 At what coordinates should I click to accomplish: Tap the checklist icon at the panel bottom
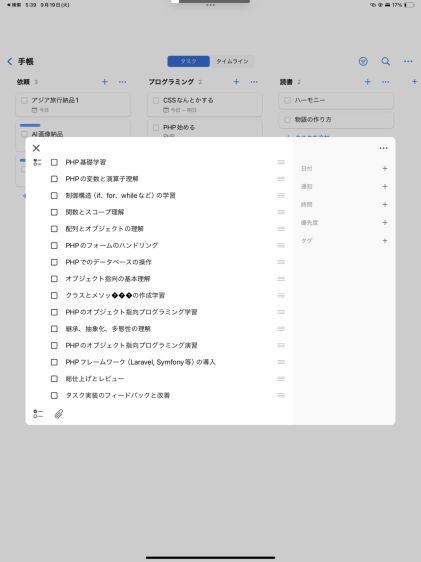click(38, 414)
